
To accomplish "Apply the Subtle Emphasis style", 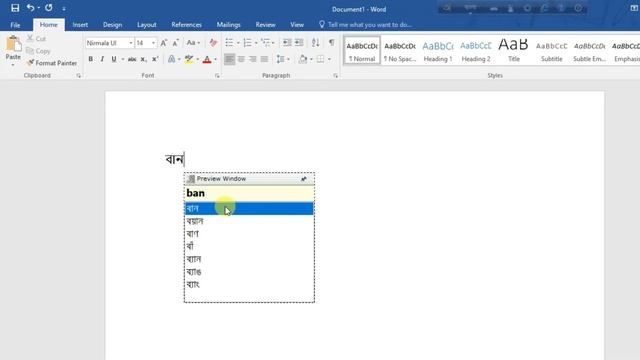I will (589, 50).
